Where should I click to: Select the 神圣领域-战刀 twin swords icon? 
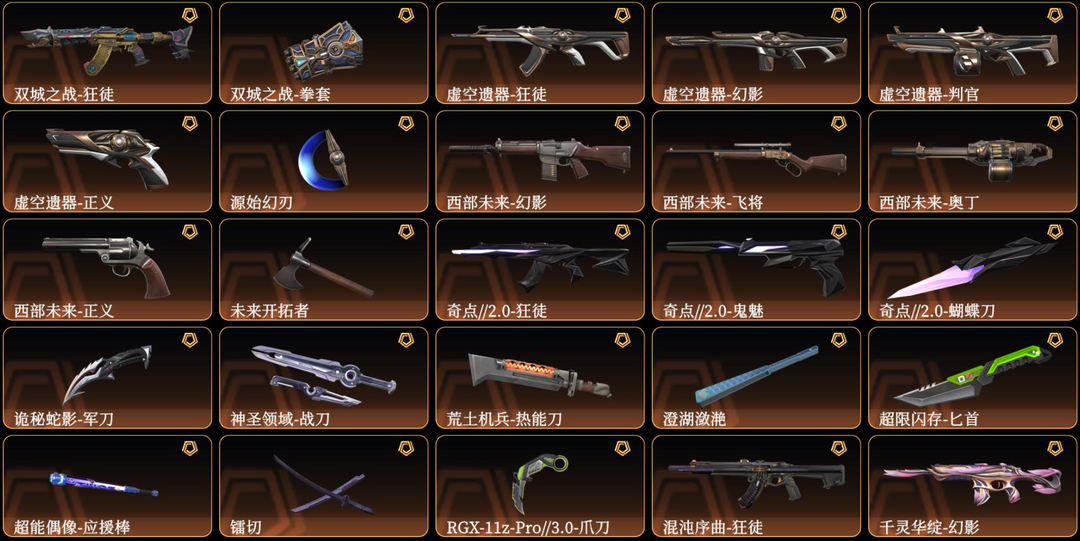pos(324,376)
